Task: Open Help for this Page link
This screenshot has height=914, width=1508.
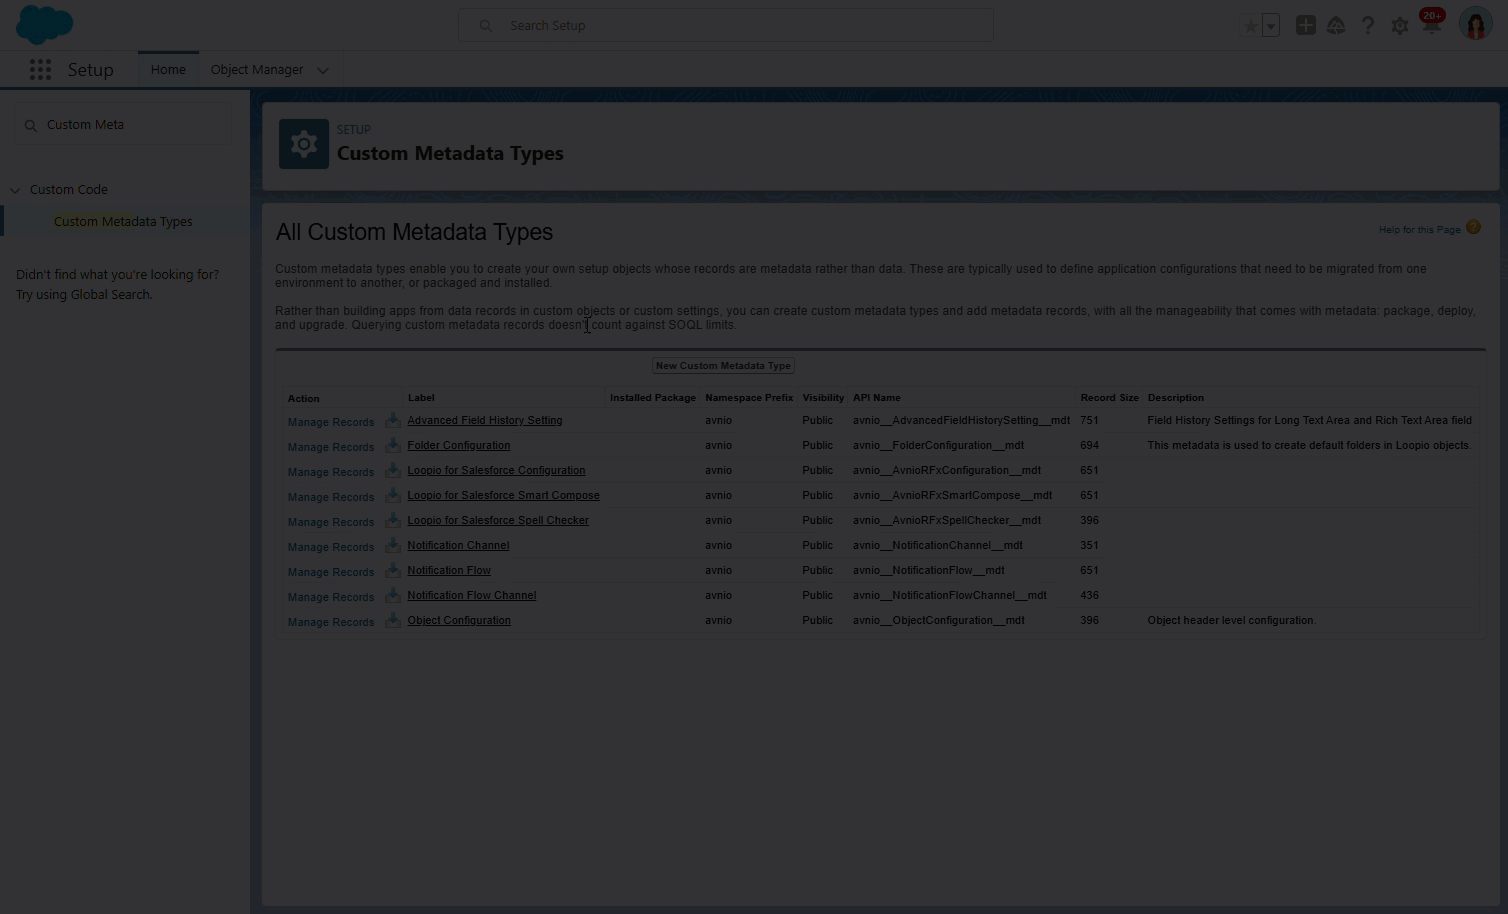Action: coord(1420,230)
